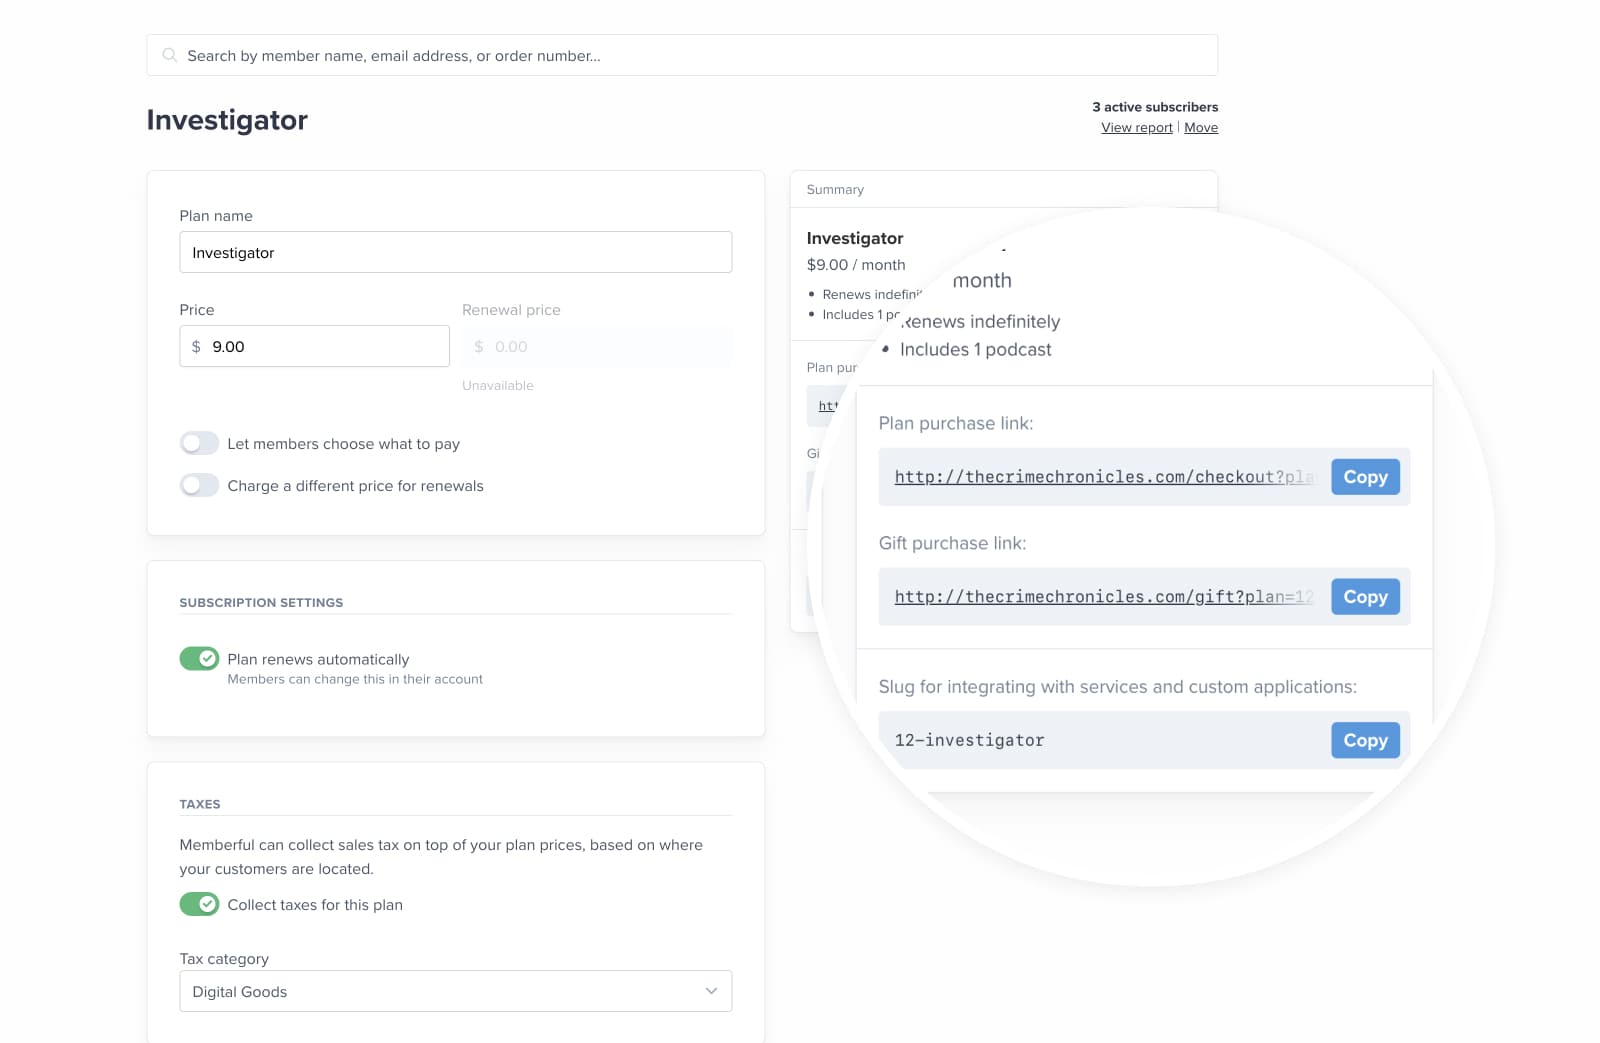Turn off Collect taxes for this plan
1600x1043 pixels.
[199, 904]
